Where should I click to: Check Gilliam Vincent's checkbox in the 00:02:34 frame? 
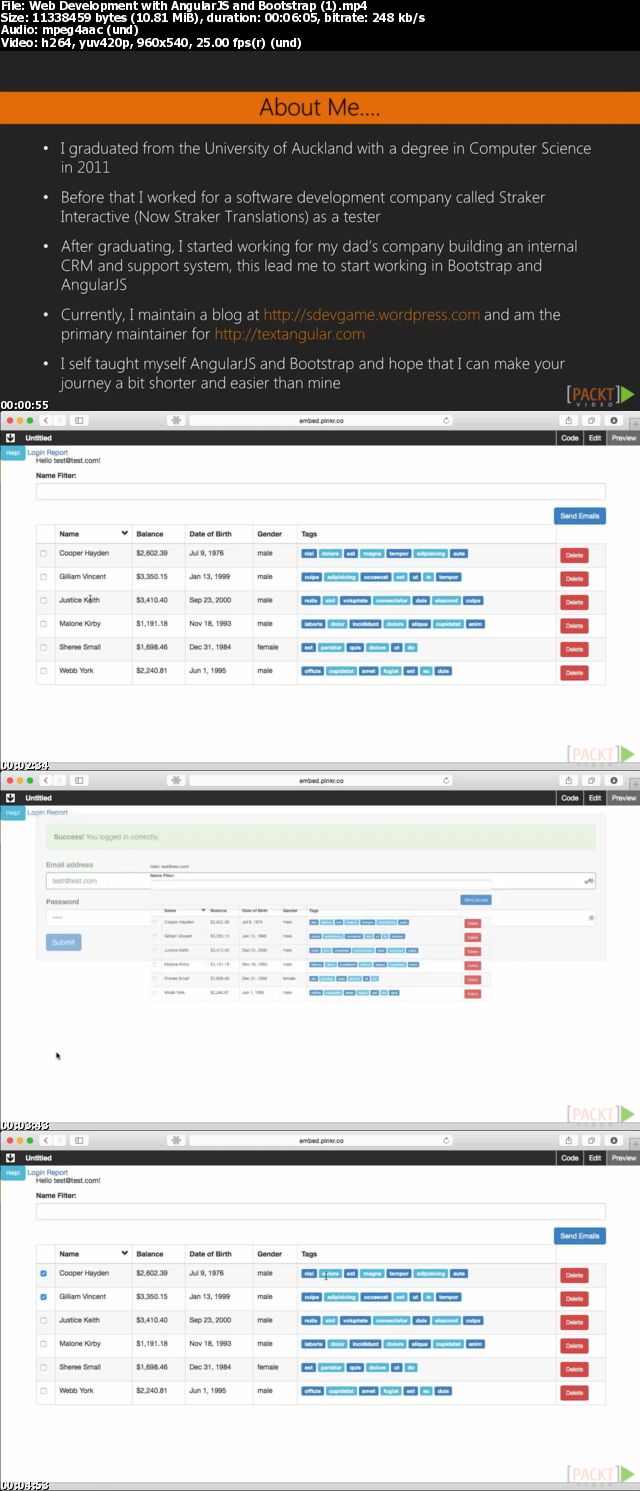(x=43, y=577)
